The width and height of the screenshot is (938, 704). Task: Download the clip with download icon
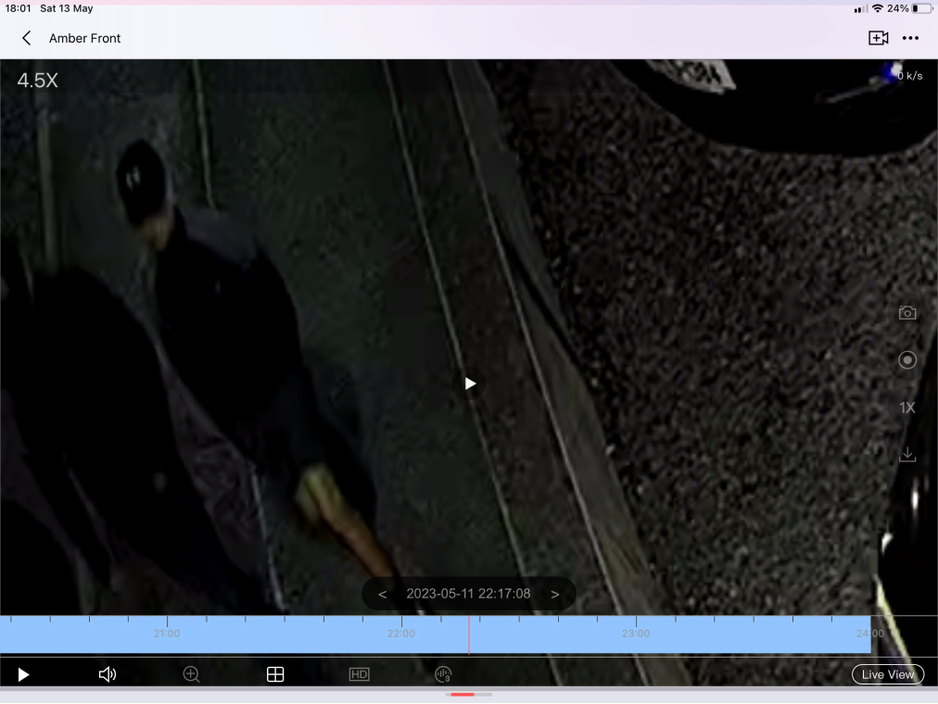point(907,454)
